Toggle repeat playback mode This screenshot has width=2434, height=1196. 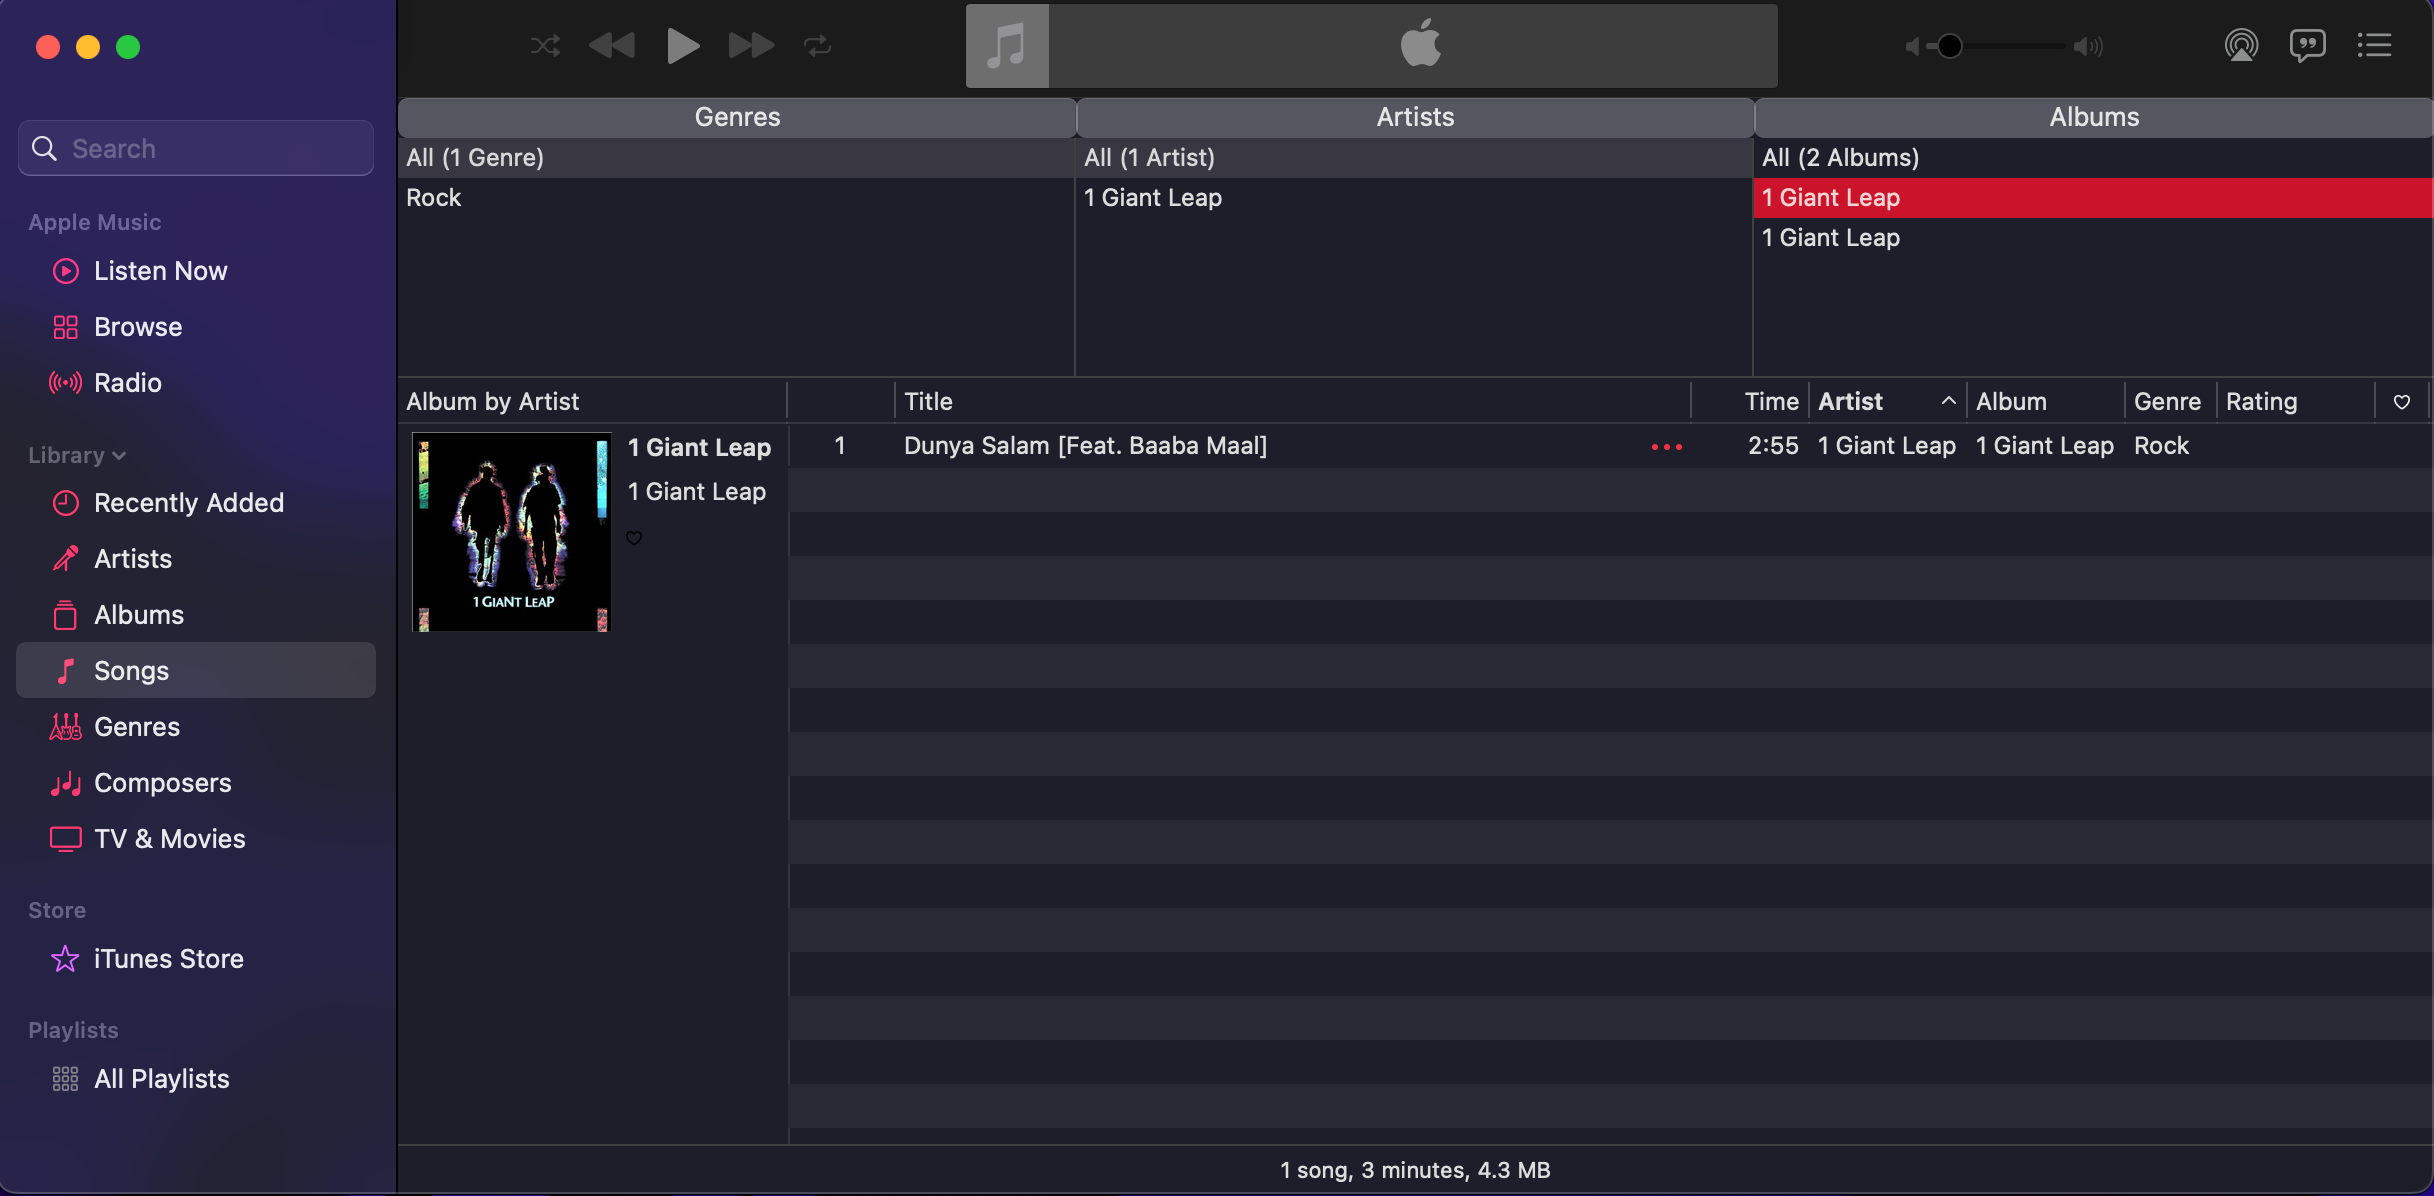pyautogui.click(x=817, y=46)
